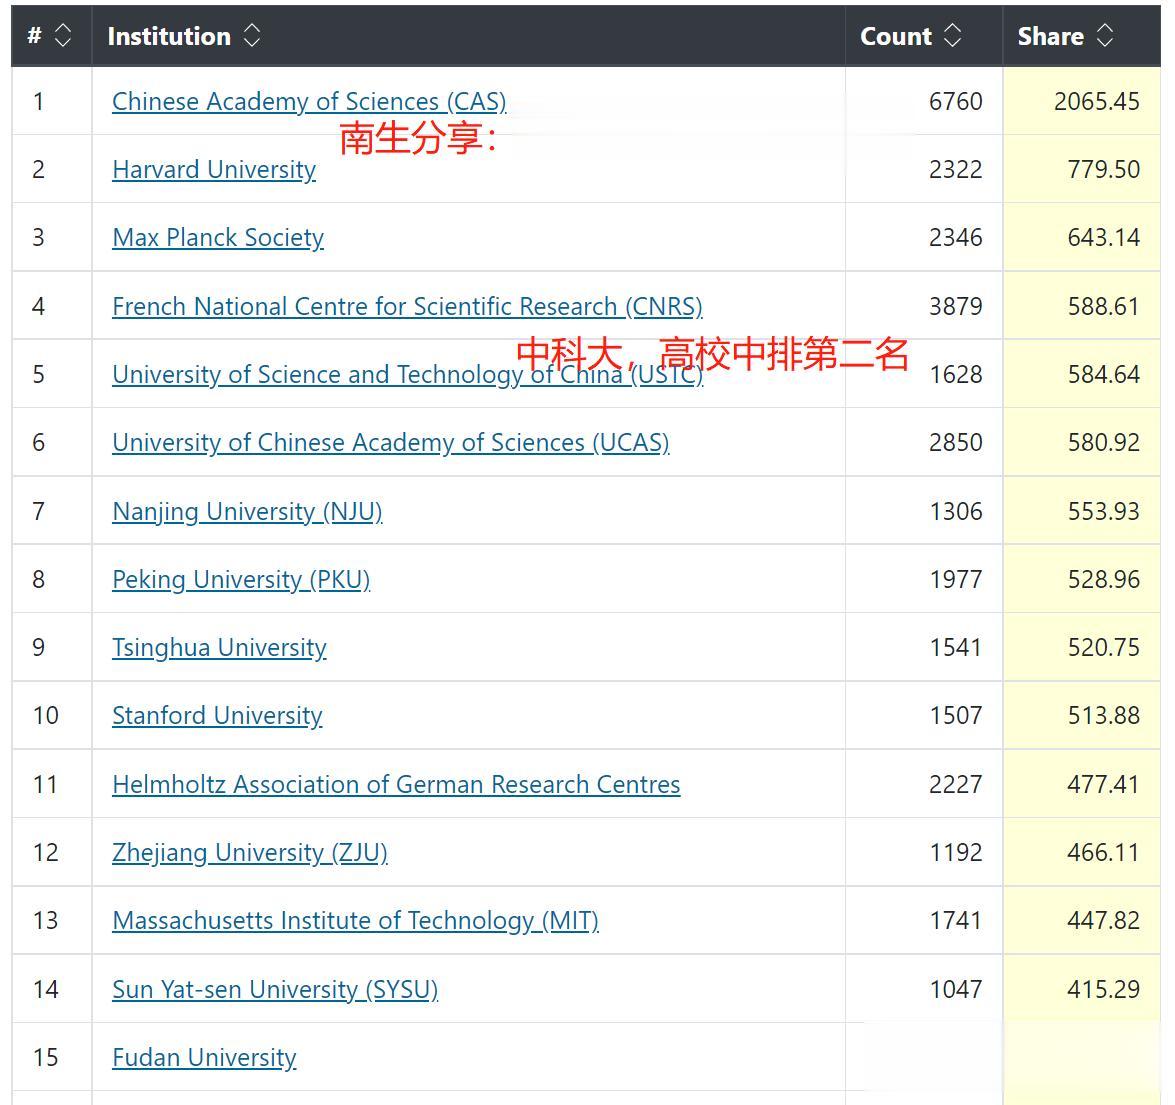Select share value 415.29
Image resolution: width=1175 pixels, height=1105 pixels.
pyautogui.click(x=1104, y=990)
